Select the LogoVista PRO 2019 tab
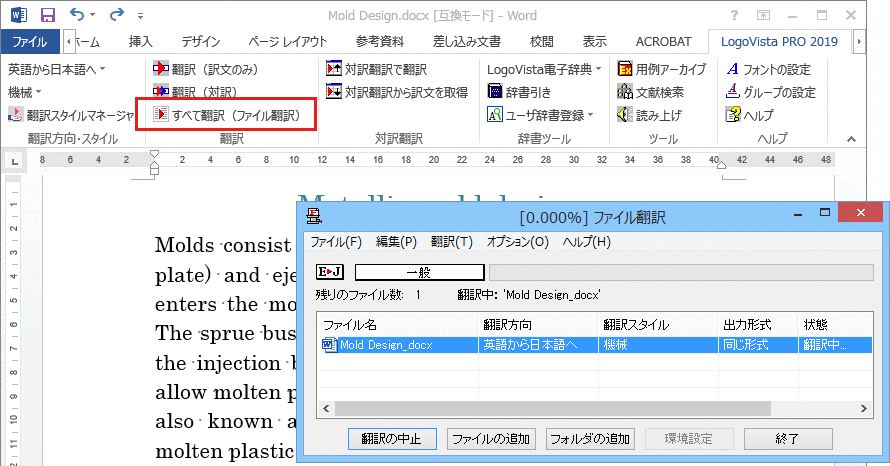The width and height of the screenshot is (890, 466). (x=779, y=41)
